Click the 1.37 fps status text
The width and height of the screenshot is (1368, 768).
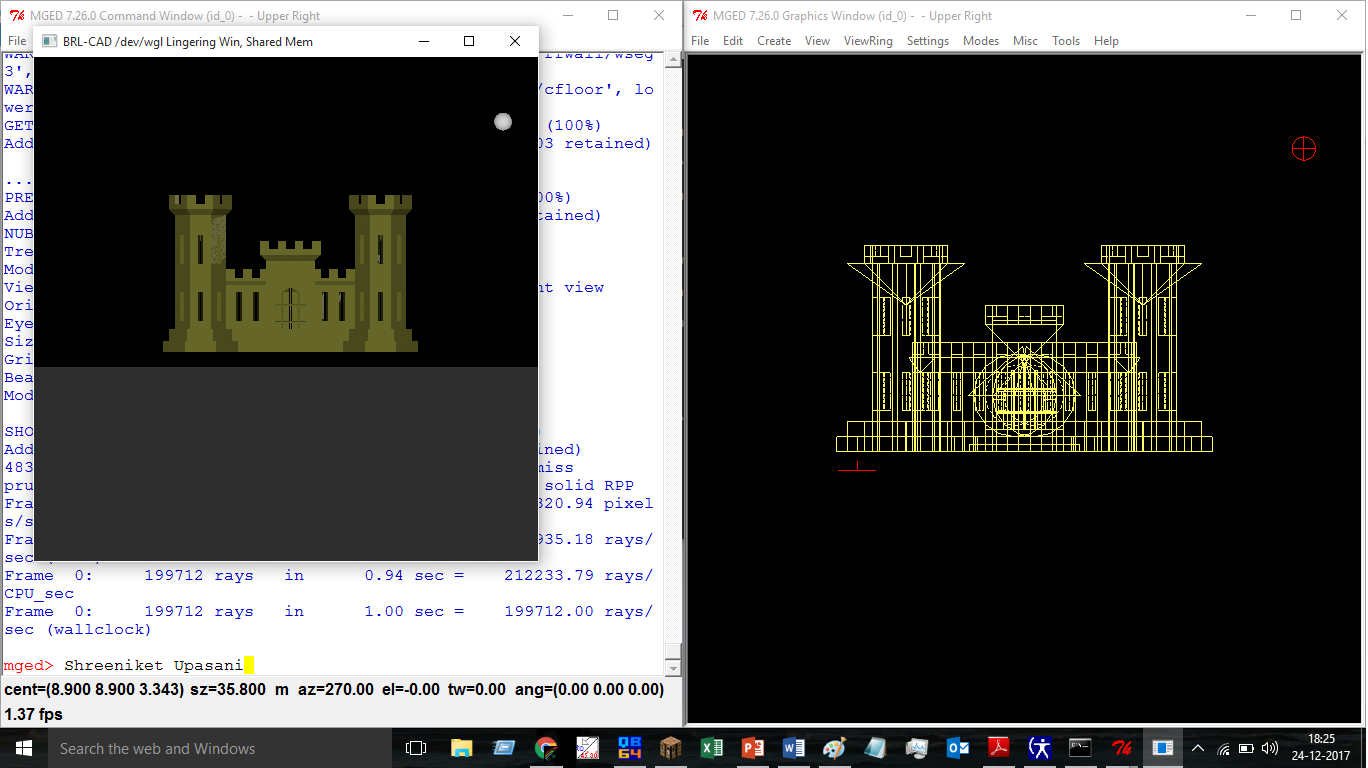(x=34, y=714)
